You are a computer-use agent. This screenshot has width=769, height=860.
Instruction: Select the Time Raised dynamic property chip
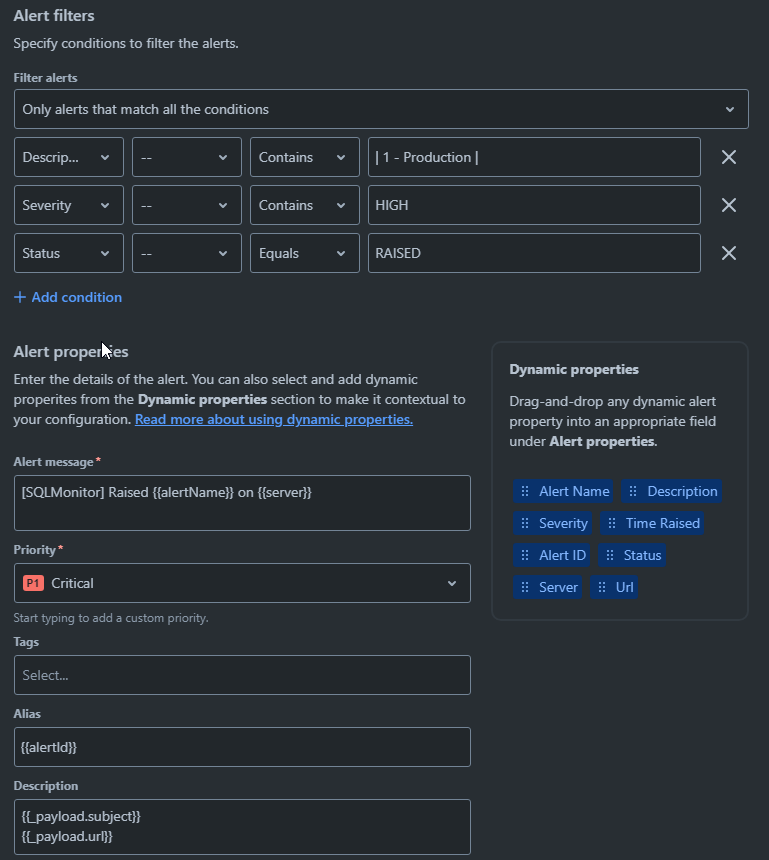(x=652, y=523)
